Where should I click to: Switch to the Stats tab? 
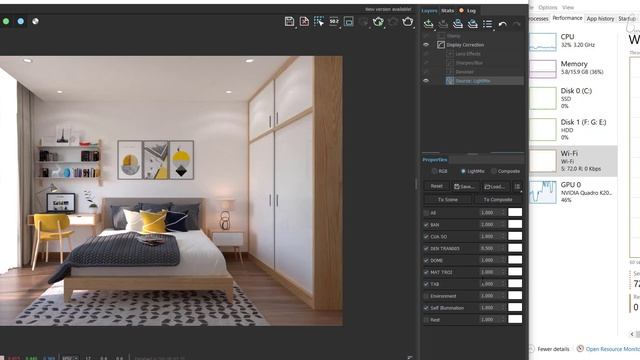pos(447,11)
